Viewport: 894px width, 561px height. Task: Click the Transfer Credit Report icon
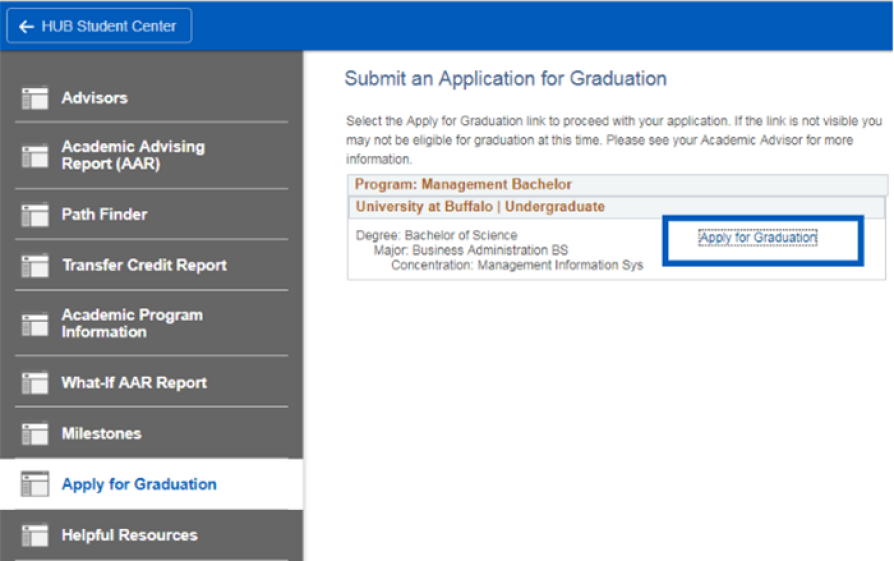35,266
